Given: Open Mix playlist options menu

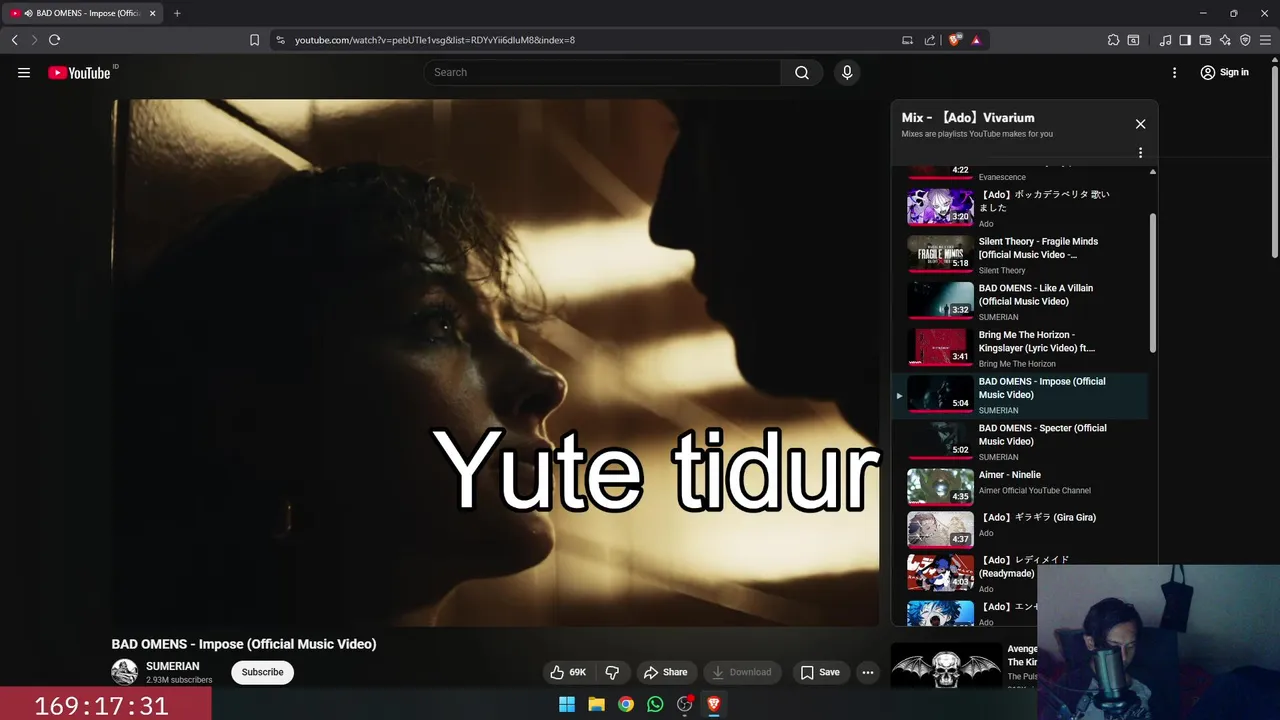Looking at the screenshot, I should [1140, 153].
